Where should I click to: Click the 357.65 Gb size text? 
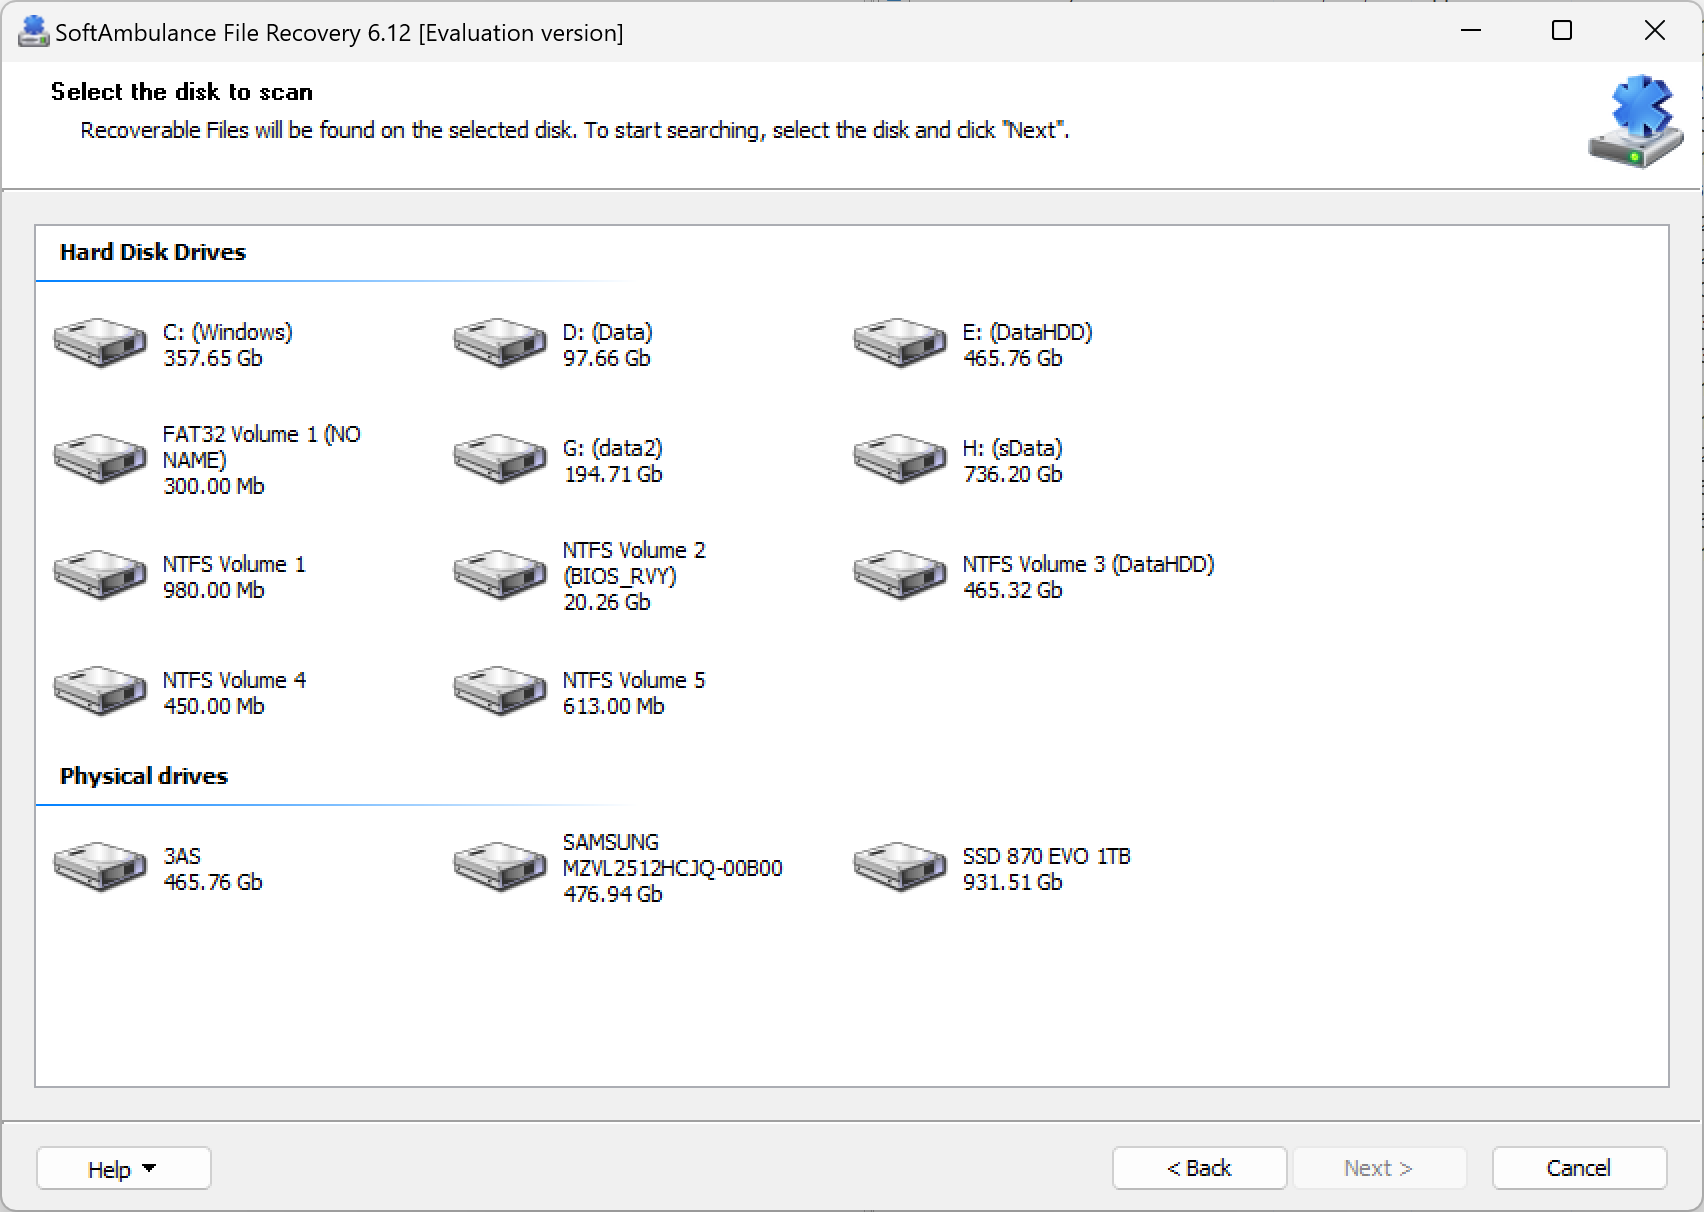coord(213,358)
